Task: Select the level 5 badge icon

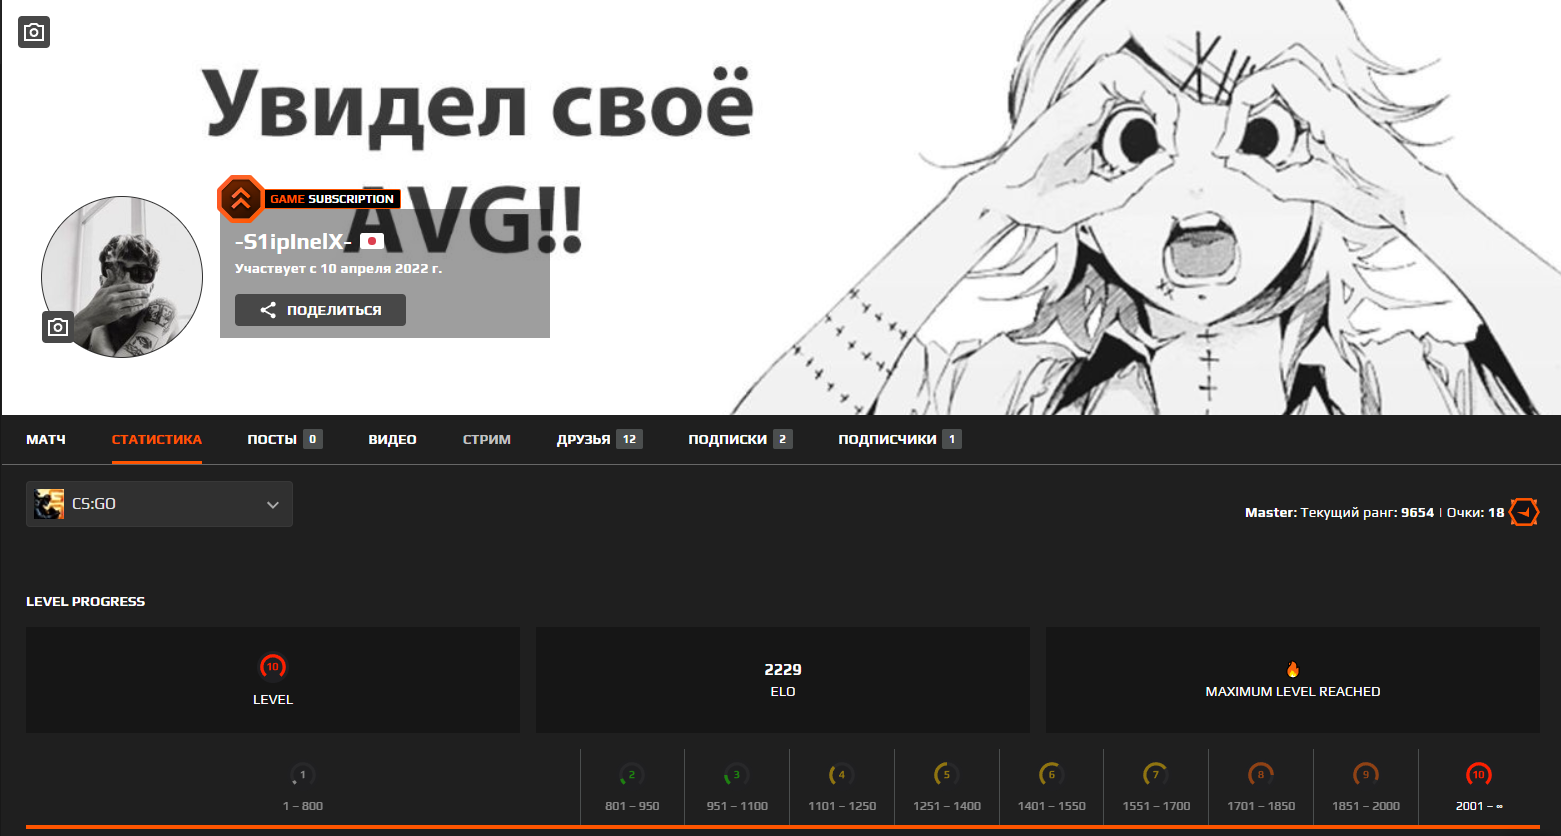Action: tap(947, 774)
